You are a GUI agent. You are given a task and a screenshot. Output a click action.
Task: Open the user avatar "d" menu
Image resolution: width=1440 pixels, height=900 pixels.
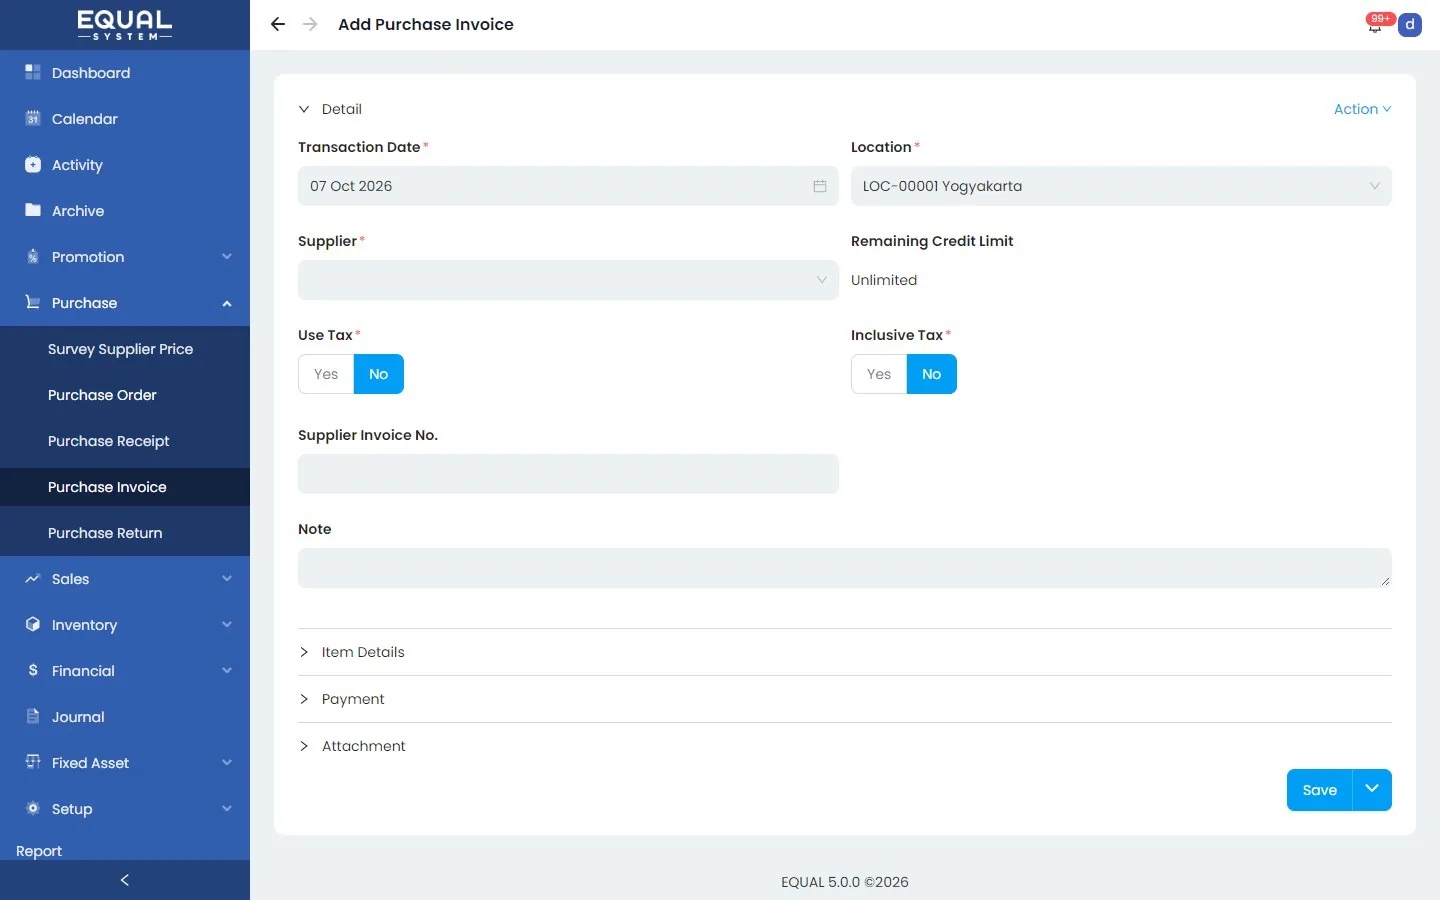(x=1410, y=24)
